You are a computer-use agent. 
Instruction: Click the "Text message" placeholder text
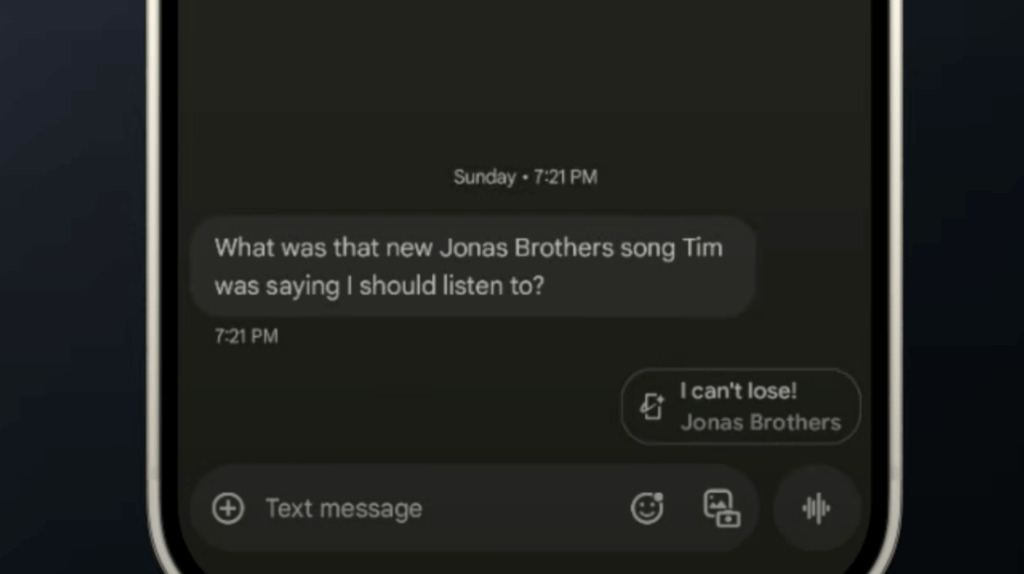pyautogui.click(x=343, y=508)
